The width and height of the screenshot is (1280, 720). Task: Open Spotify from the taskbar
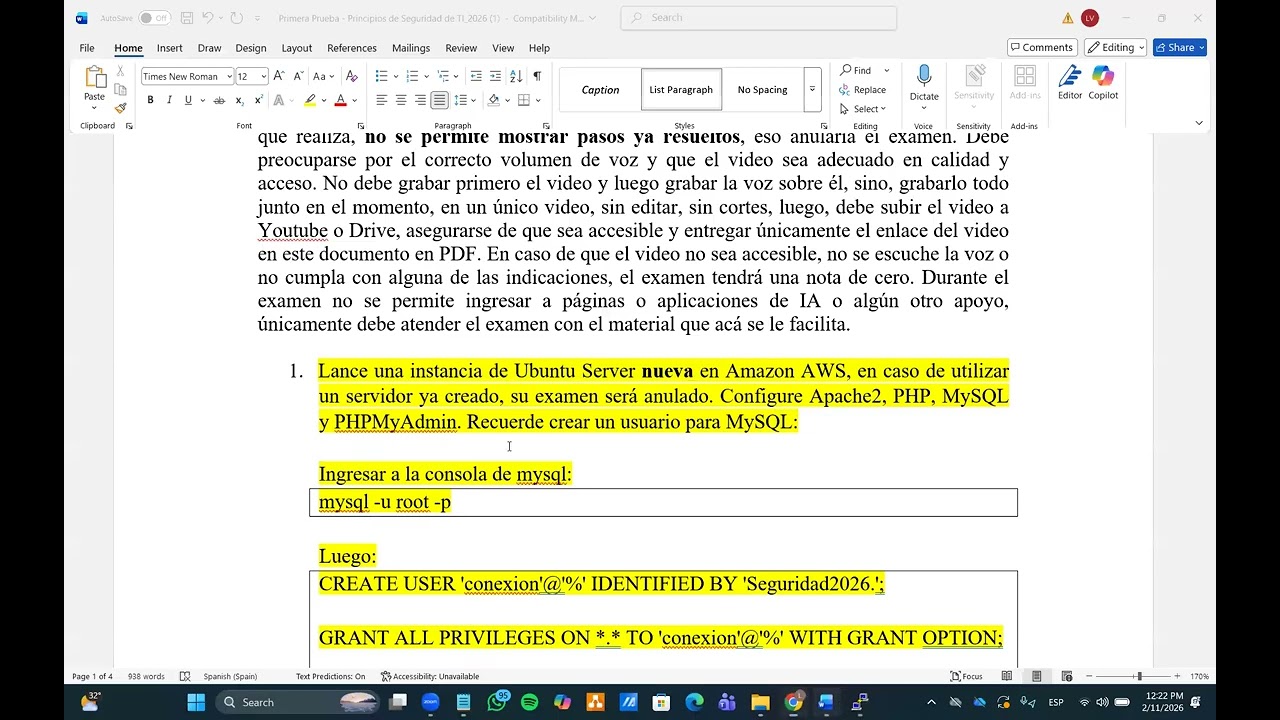click(x=530, y=702)
